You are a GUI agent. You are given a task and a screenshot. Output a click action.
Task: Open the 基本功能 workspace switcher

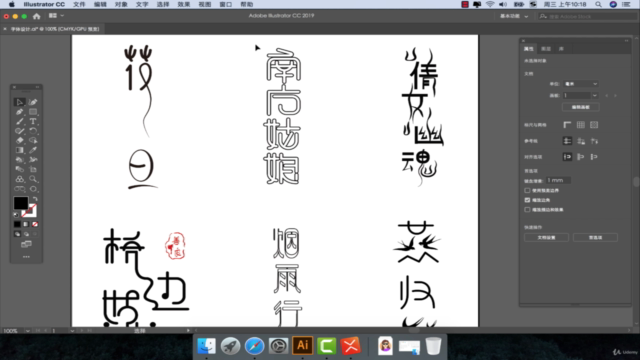click(x=514, y=16)
